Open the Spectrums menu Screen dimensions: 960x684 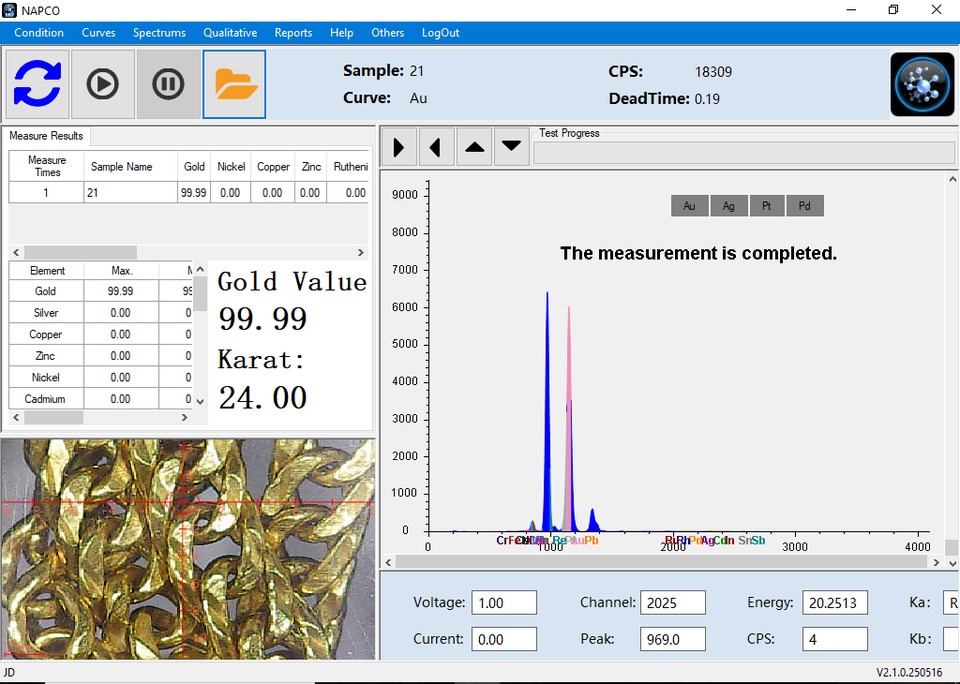(159, 32)
